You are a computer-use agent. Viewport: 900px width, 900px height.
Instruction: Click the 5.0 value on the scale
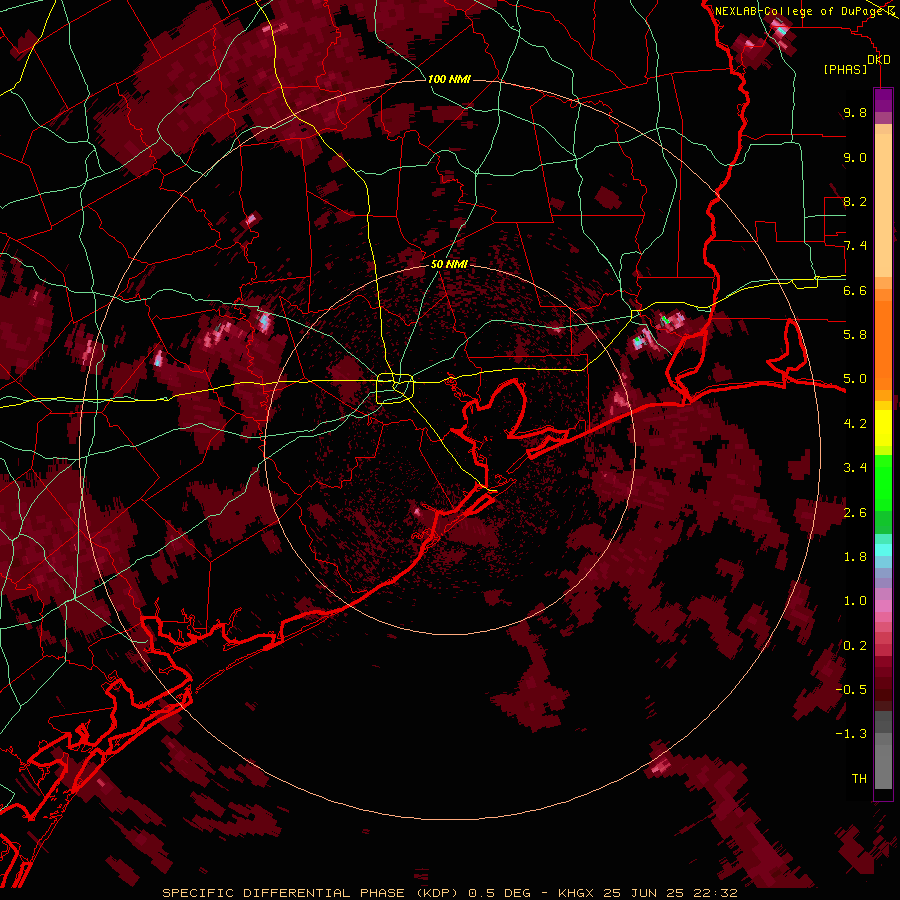855,379
